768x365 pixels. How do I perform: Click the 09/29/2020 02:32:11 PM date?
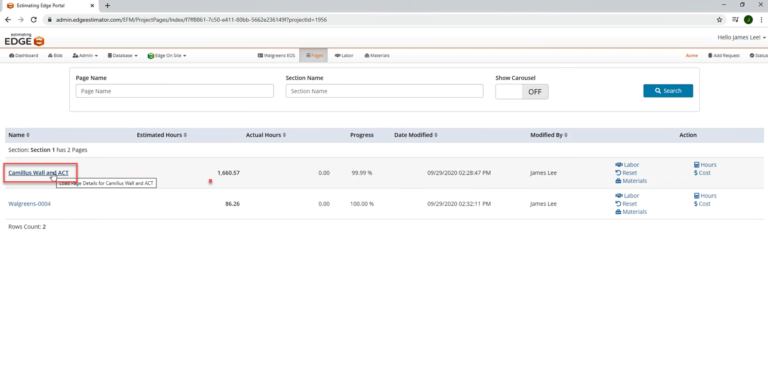[x=459, y=204]
